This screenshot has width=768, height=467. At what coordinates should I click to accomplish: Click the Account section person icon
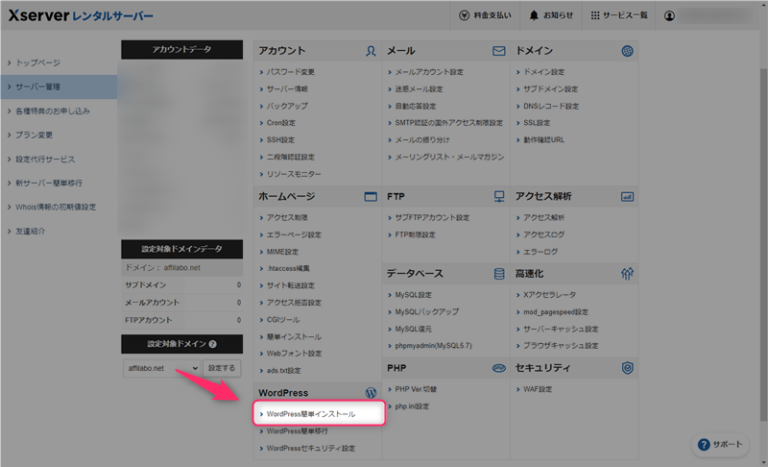coord(370,51)
